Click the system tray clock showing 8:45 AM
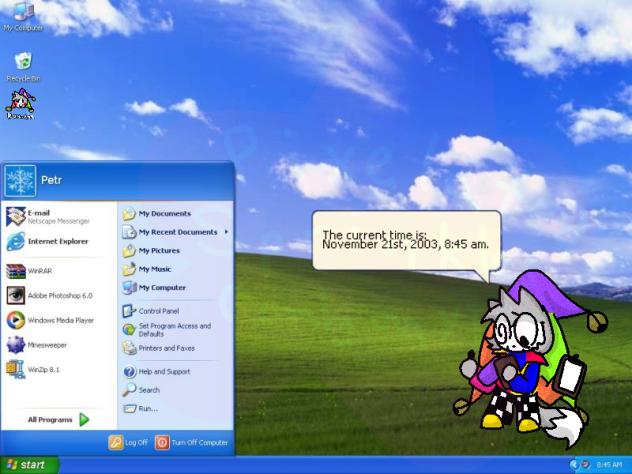 tap(609, 465)
